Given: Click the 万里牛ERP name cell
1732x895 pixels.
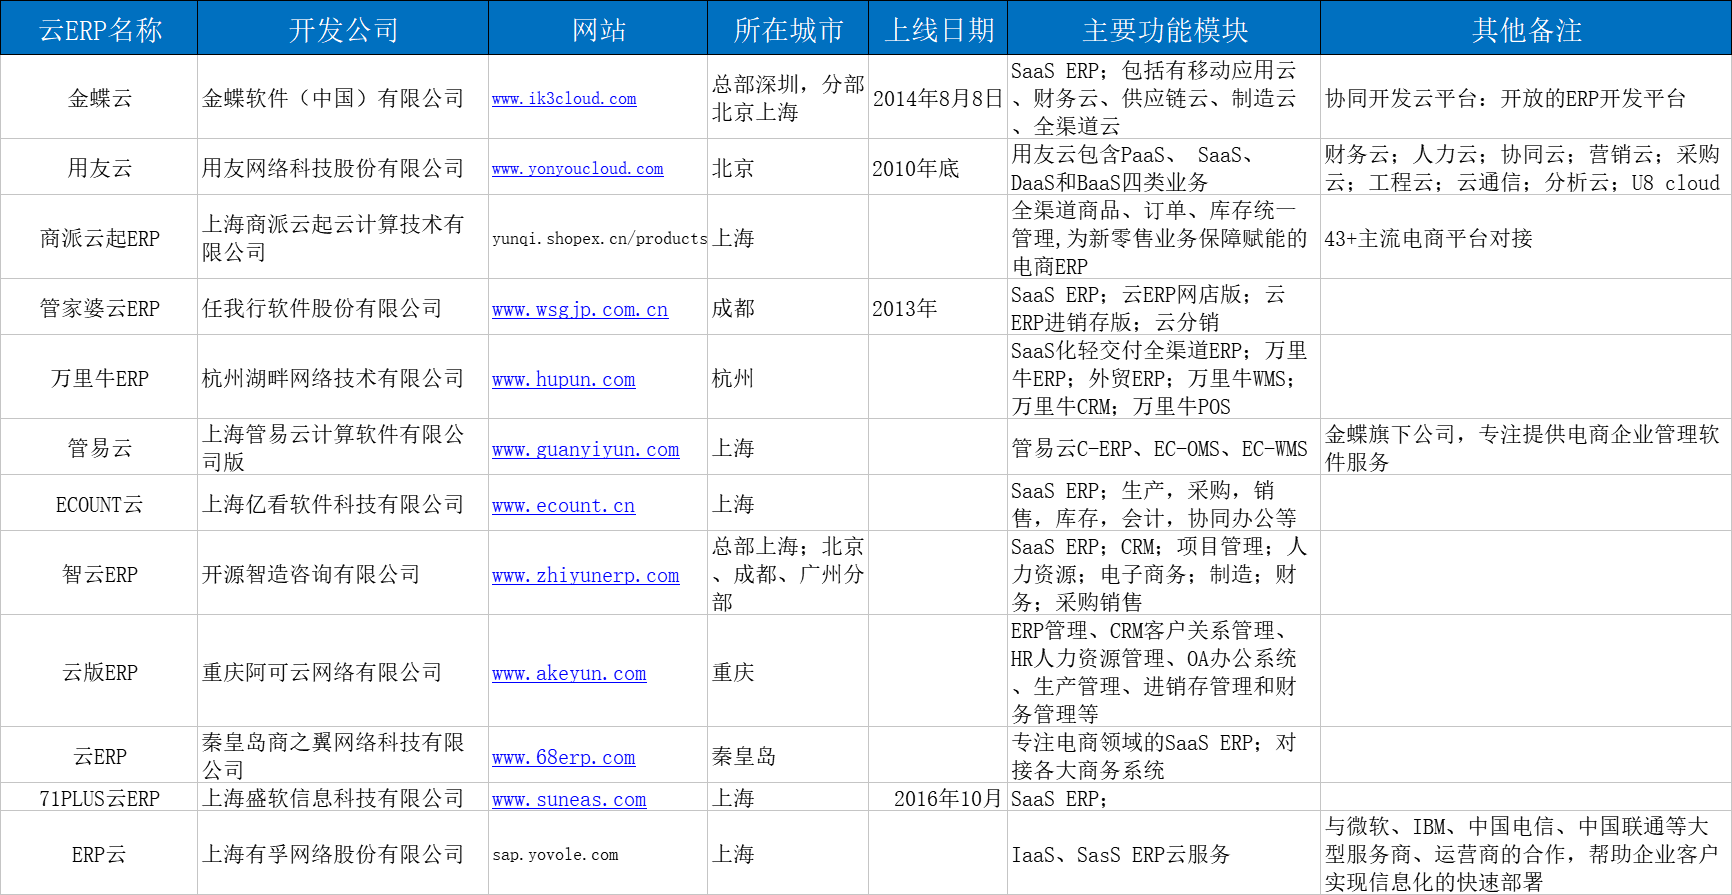Looking at the screenshot, I should (x=99, y=377).
